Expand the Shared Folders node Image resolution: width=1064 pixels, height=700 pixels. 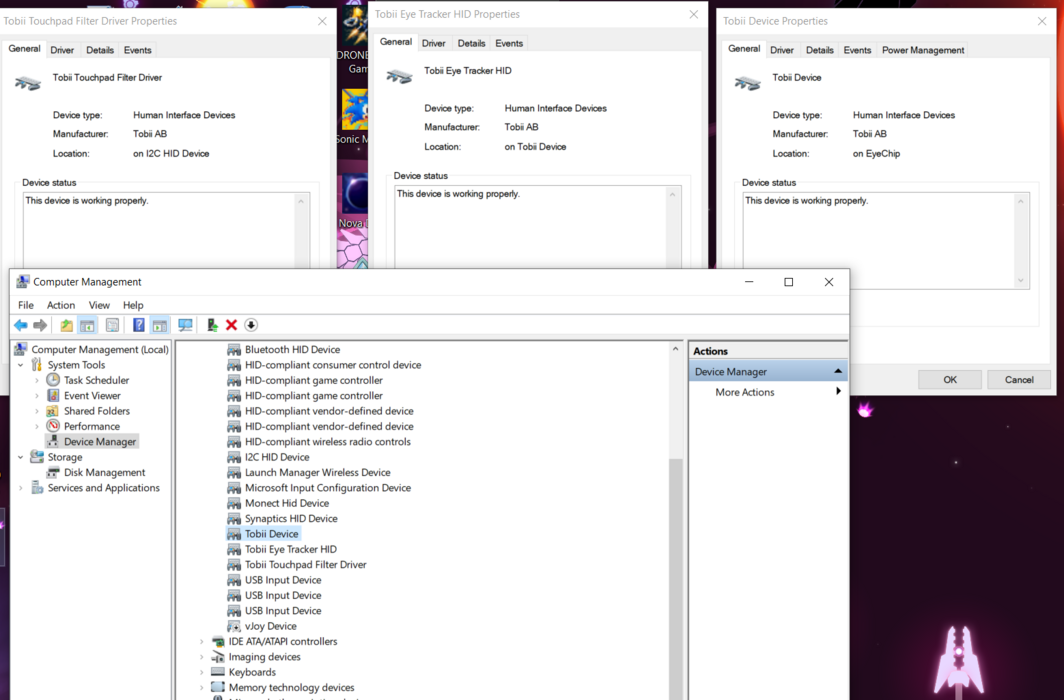(37, 411)
